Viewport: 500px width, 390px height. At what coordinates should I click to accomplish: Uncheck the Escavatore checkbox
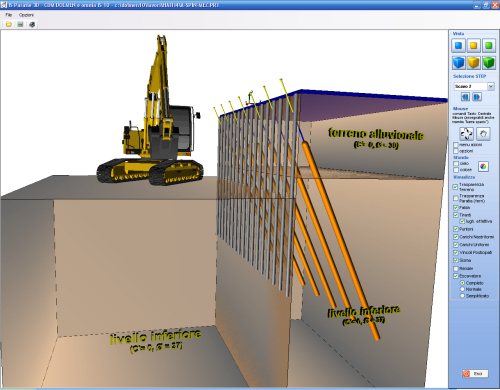pyautogui.click(x=455, y=276)
